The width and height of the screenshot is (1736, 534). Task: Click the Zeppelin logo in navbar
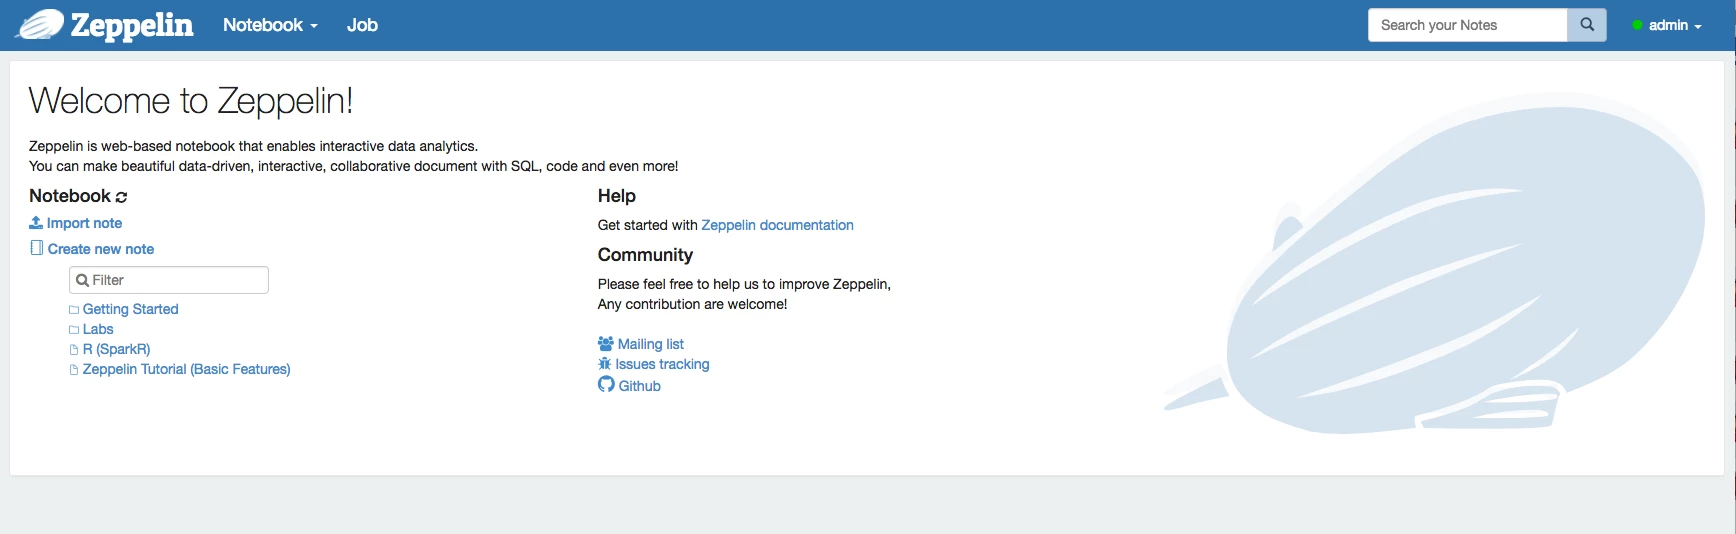tap(104, 25)
